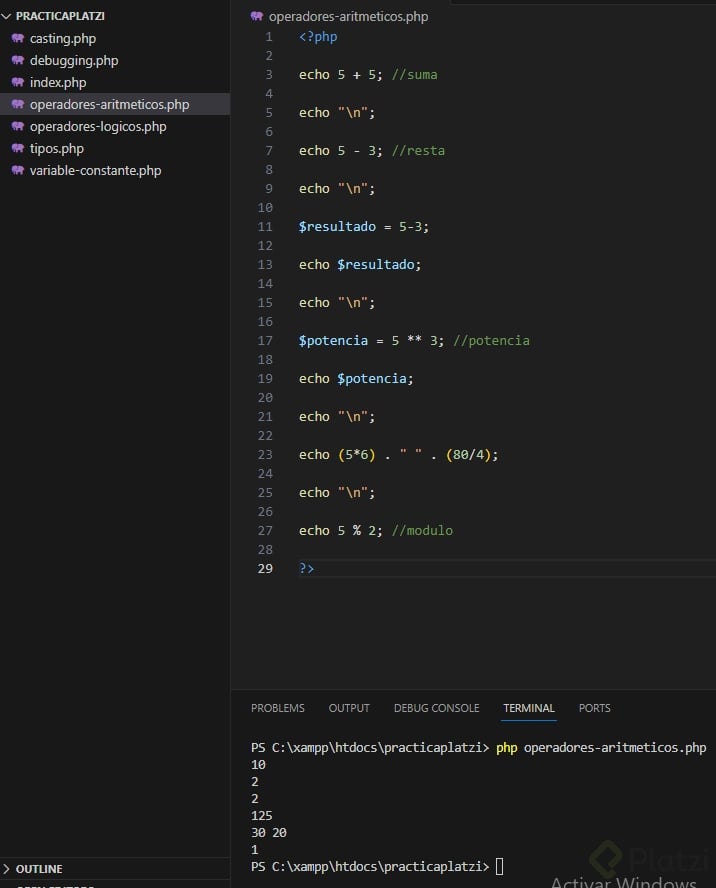Click the PHP icon beside operadores-logicos.php
This screenshot has height=888, width=716.
[17, 126]
